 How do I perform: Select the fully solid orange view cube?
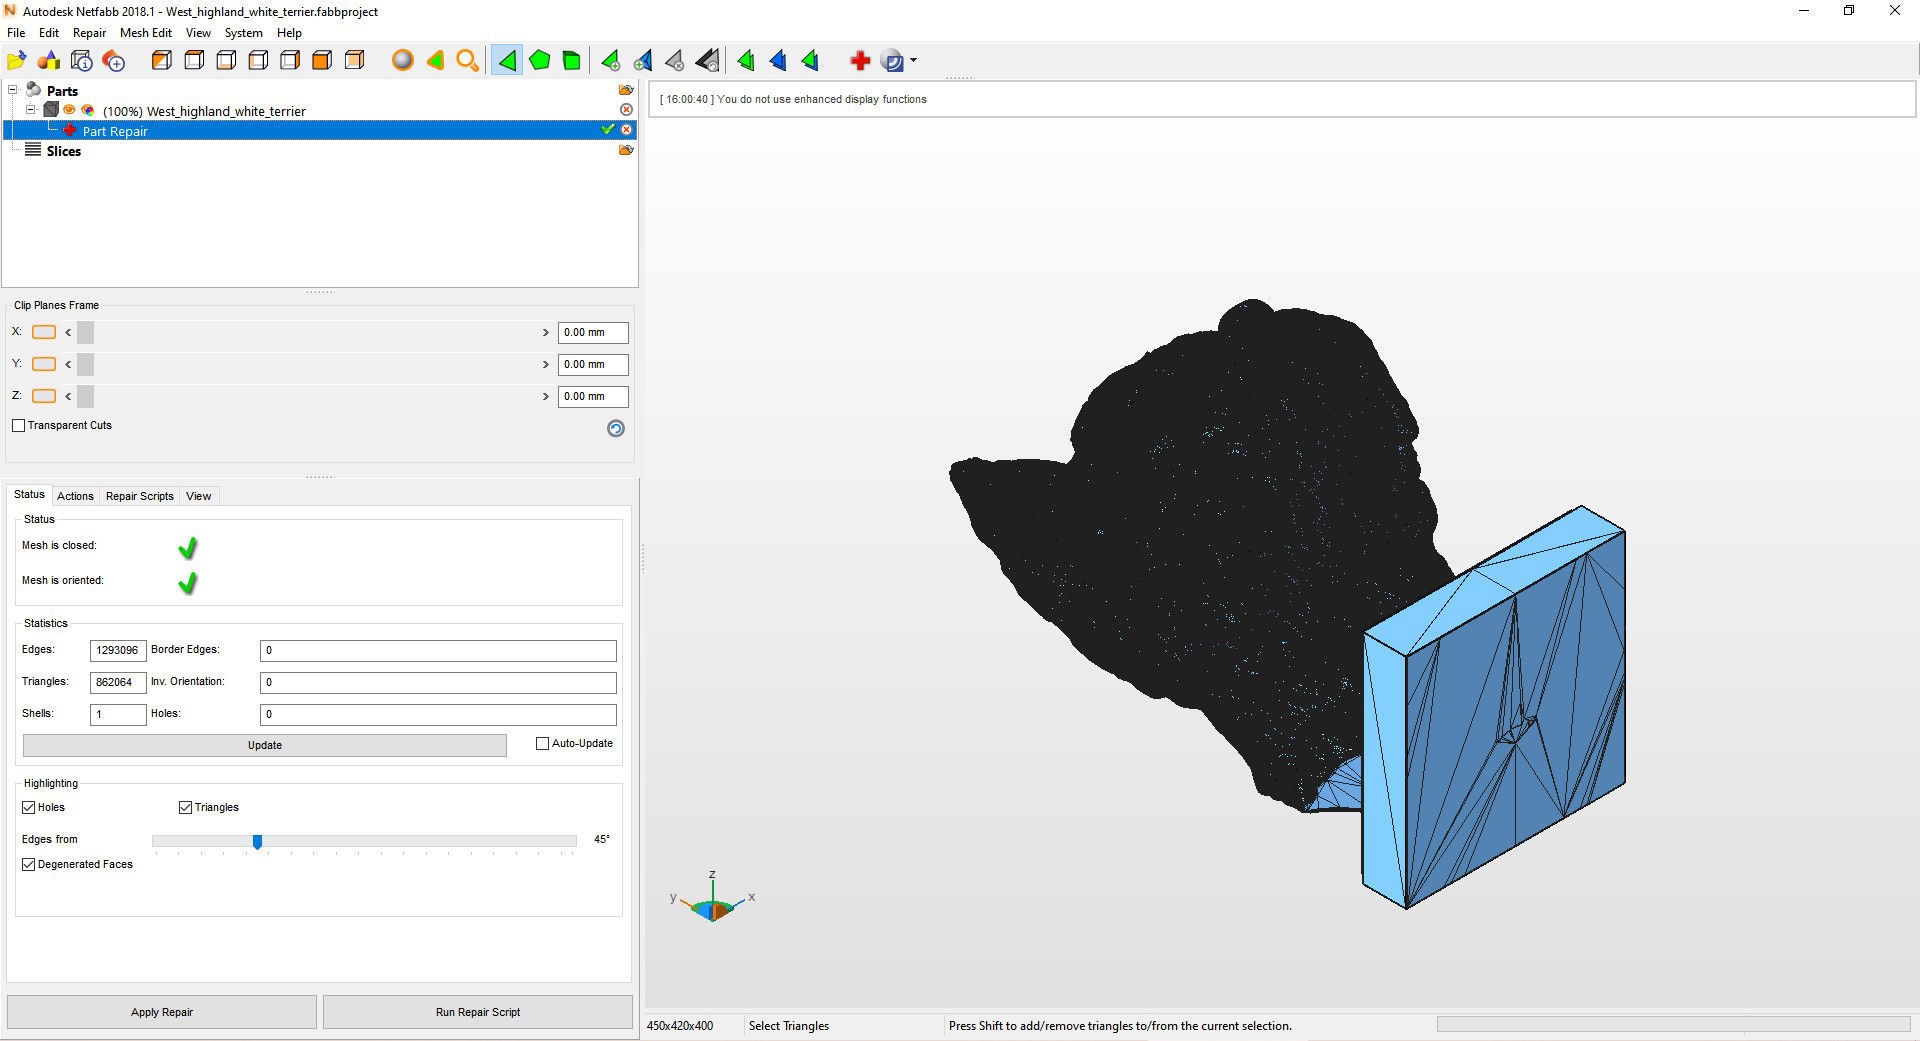[322, 61]
